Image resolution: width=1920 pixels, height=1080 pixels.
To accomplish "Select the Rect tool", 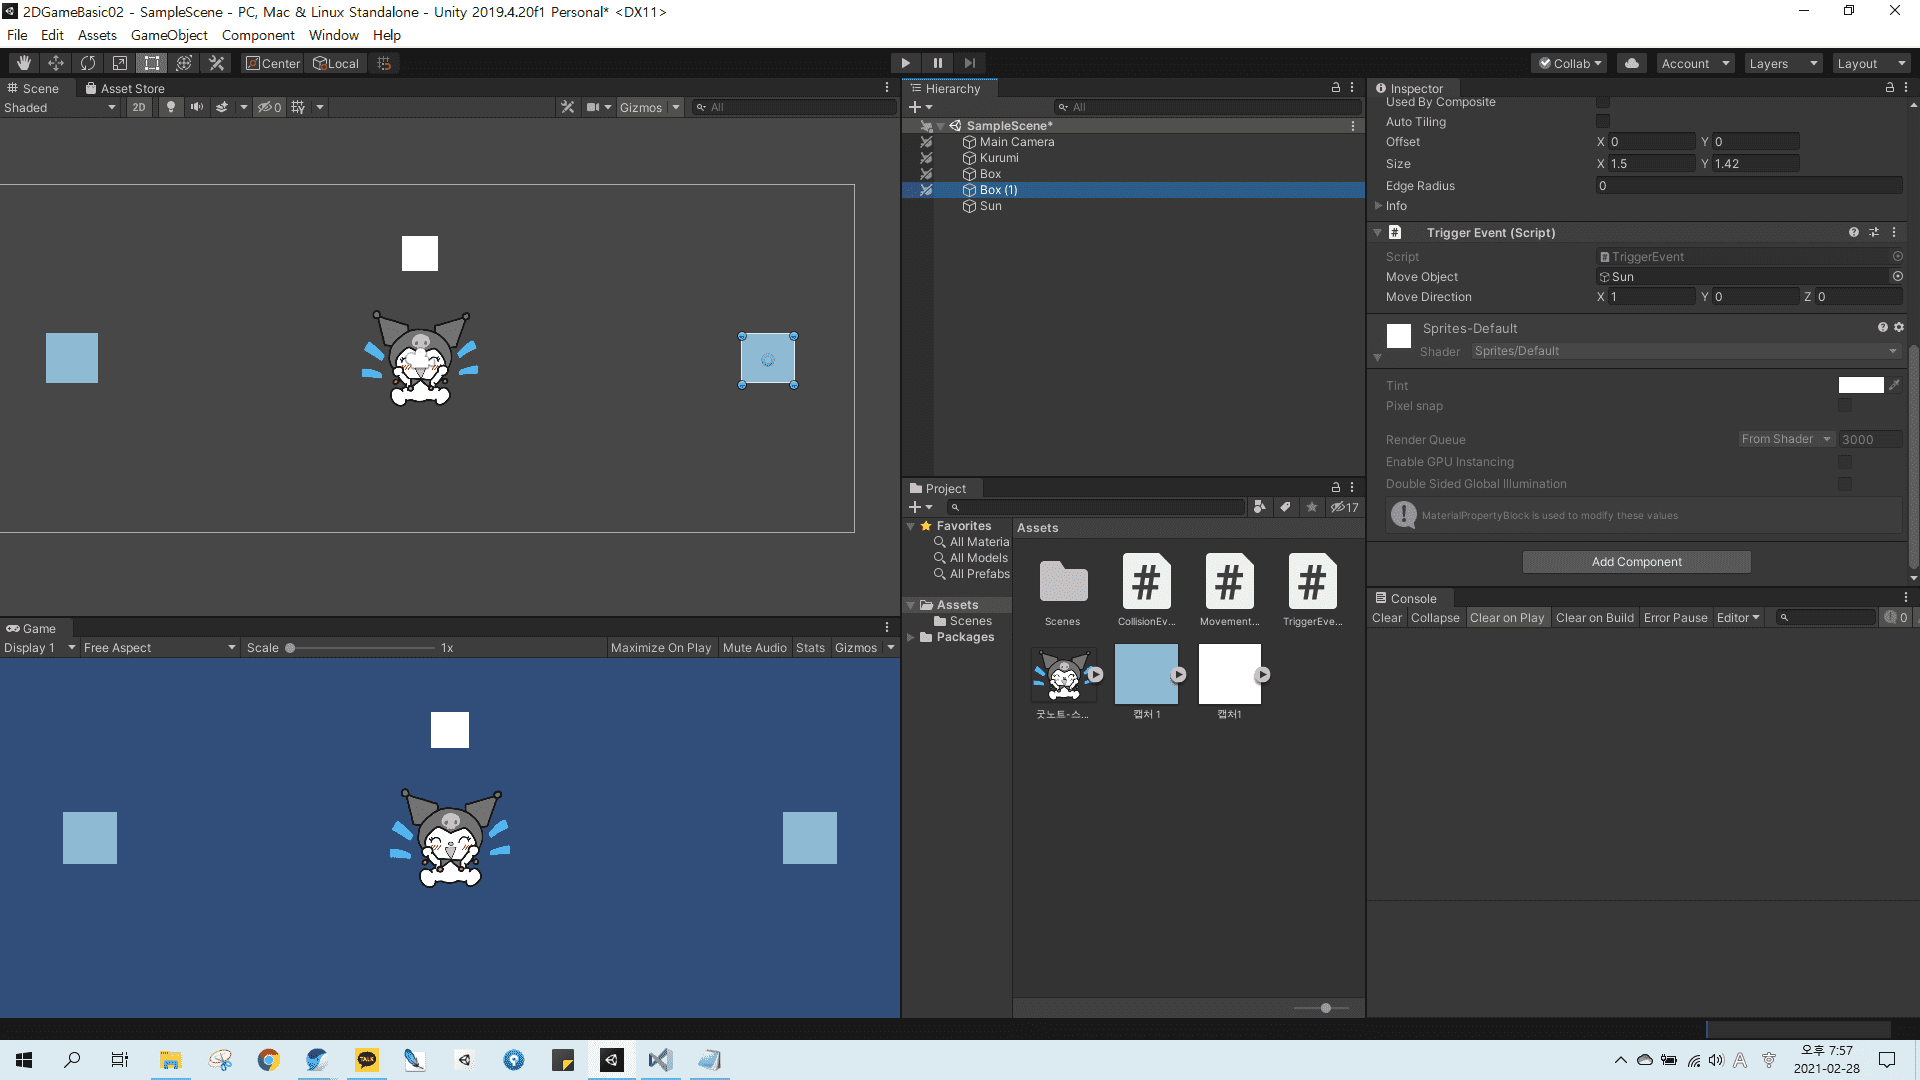I will (x=152, y=63).
